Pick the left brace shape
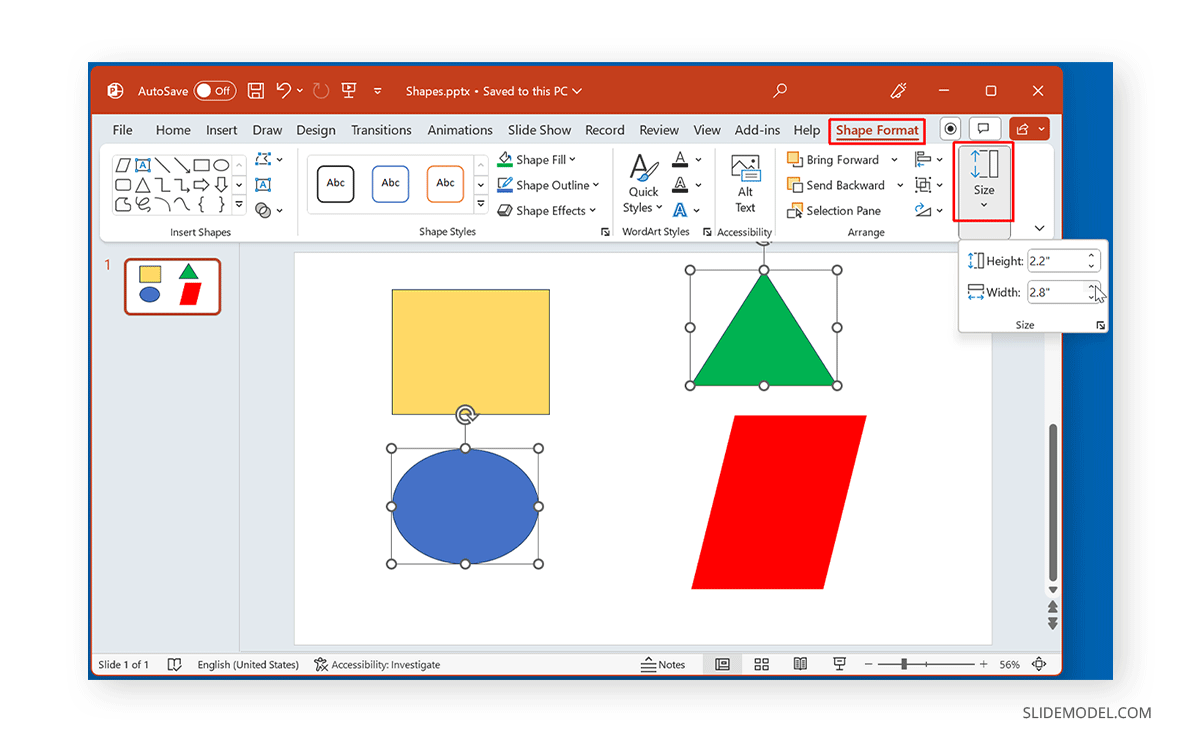Screen dimensions: 1200x743 (201, 204)
